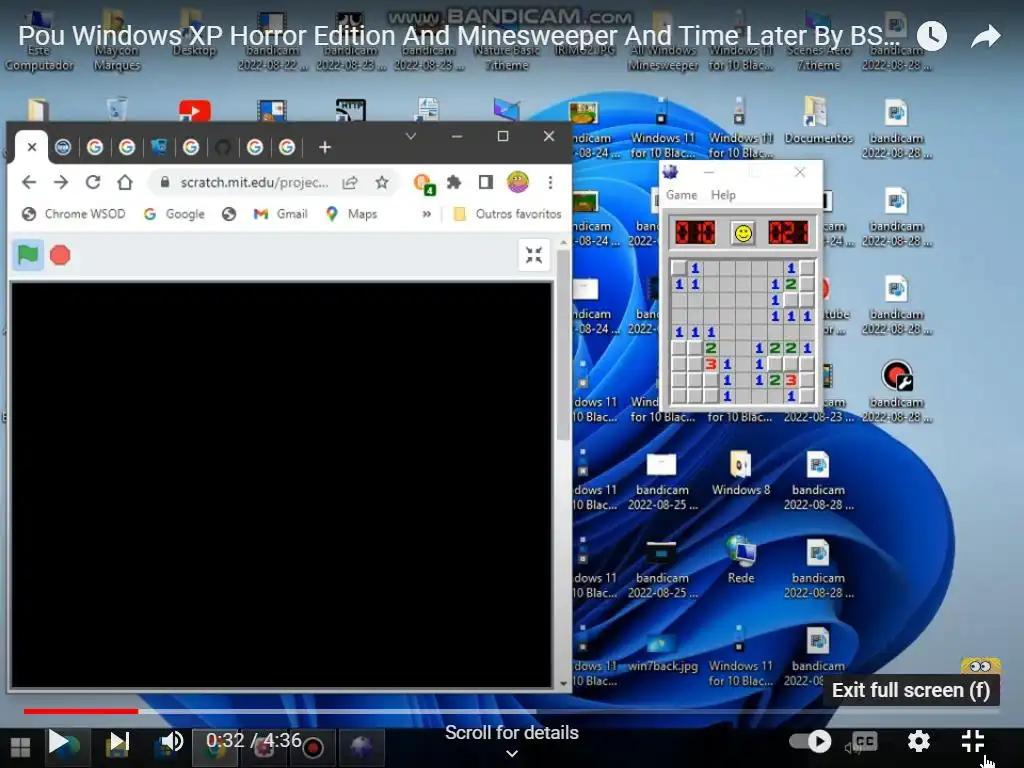Screen dimensions: 1024x768
Task: Open Recycle Bin desktop icon
Action: pyautogui.click(x=117, y=108)
